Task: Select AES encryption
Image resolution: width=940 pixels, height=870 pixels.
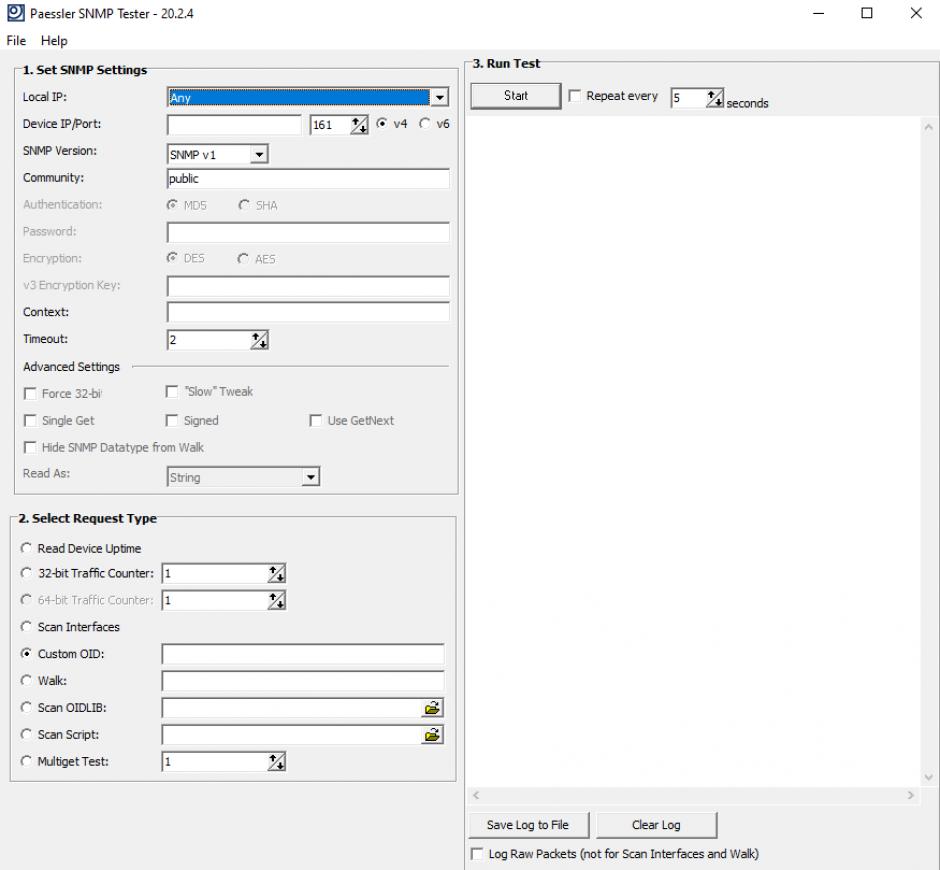Action: (x=243, y=258)
